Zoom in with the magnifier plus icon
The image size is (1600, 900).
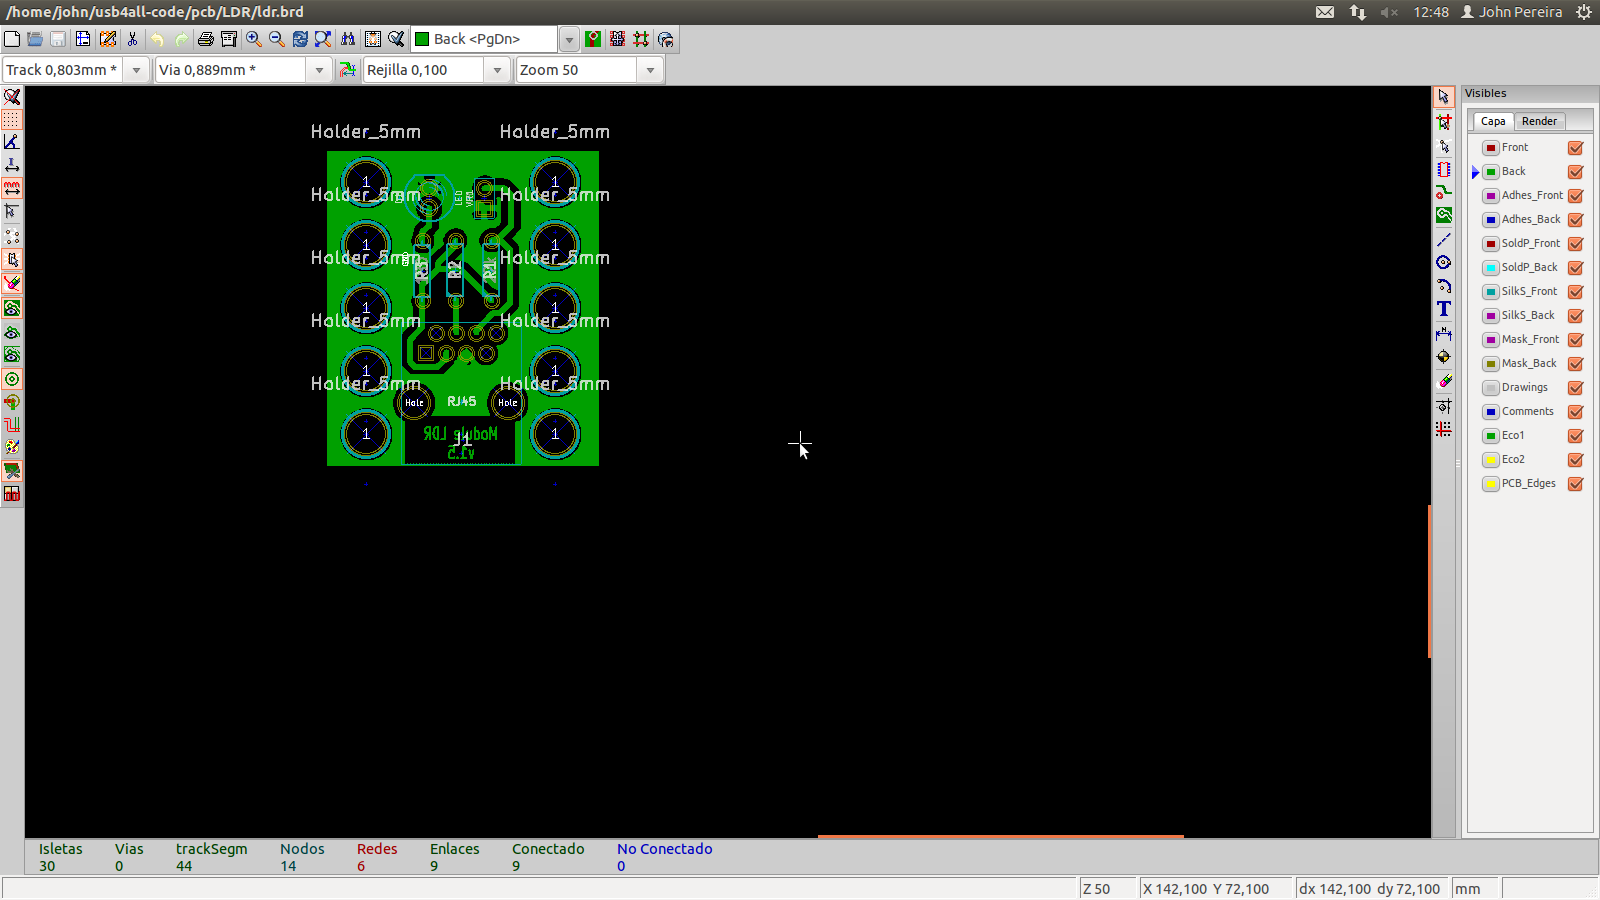pyautogui.click(x=254, y=39)
